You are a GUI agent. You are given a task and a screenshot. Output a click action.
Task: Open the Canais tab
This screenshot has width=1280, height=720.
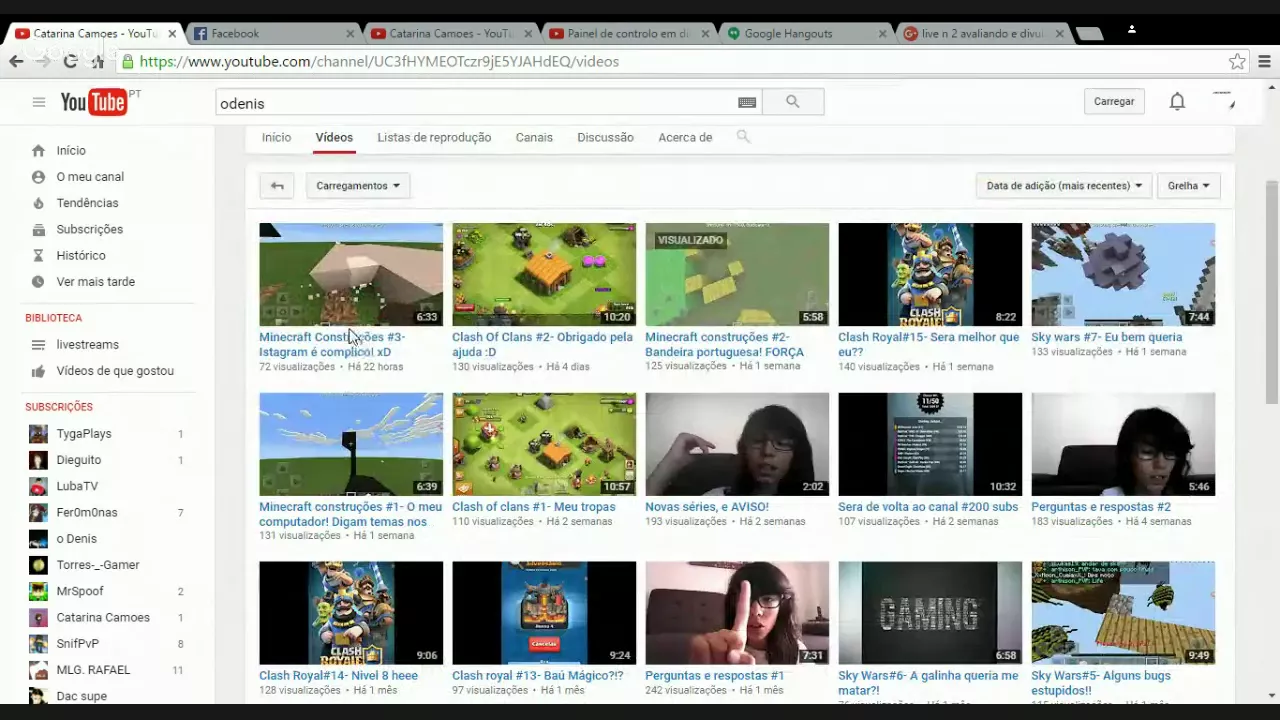pyautogui.click(x=534, y=137)
